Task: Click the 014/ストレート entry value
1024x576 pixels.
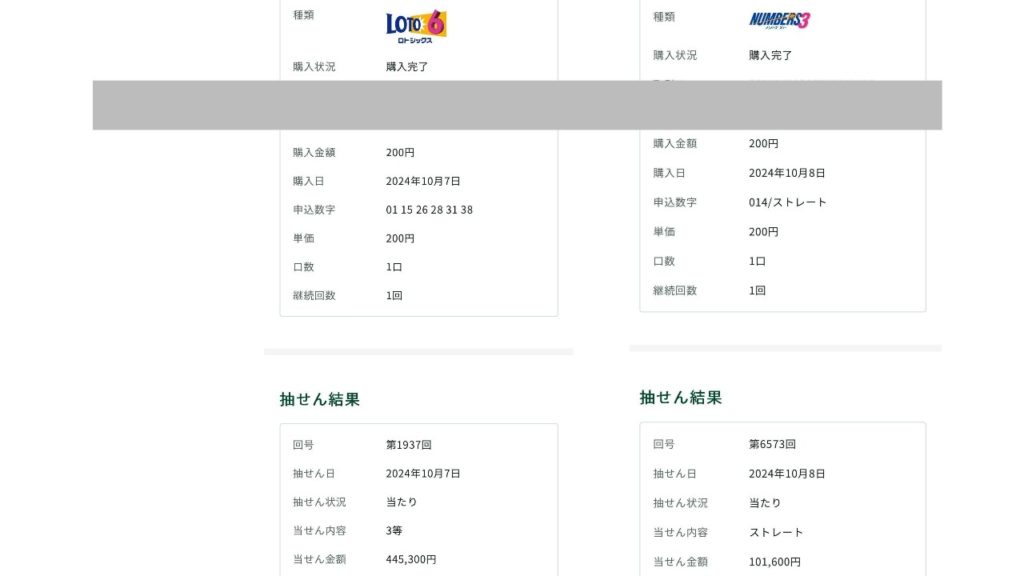Action: tap(788, 202)
